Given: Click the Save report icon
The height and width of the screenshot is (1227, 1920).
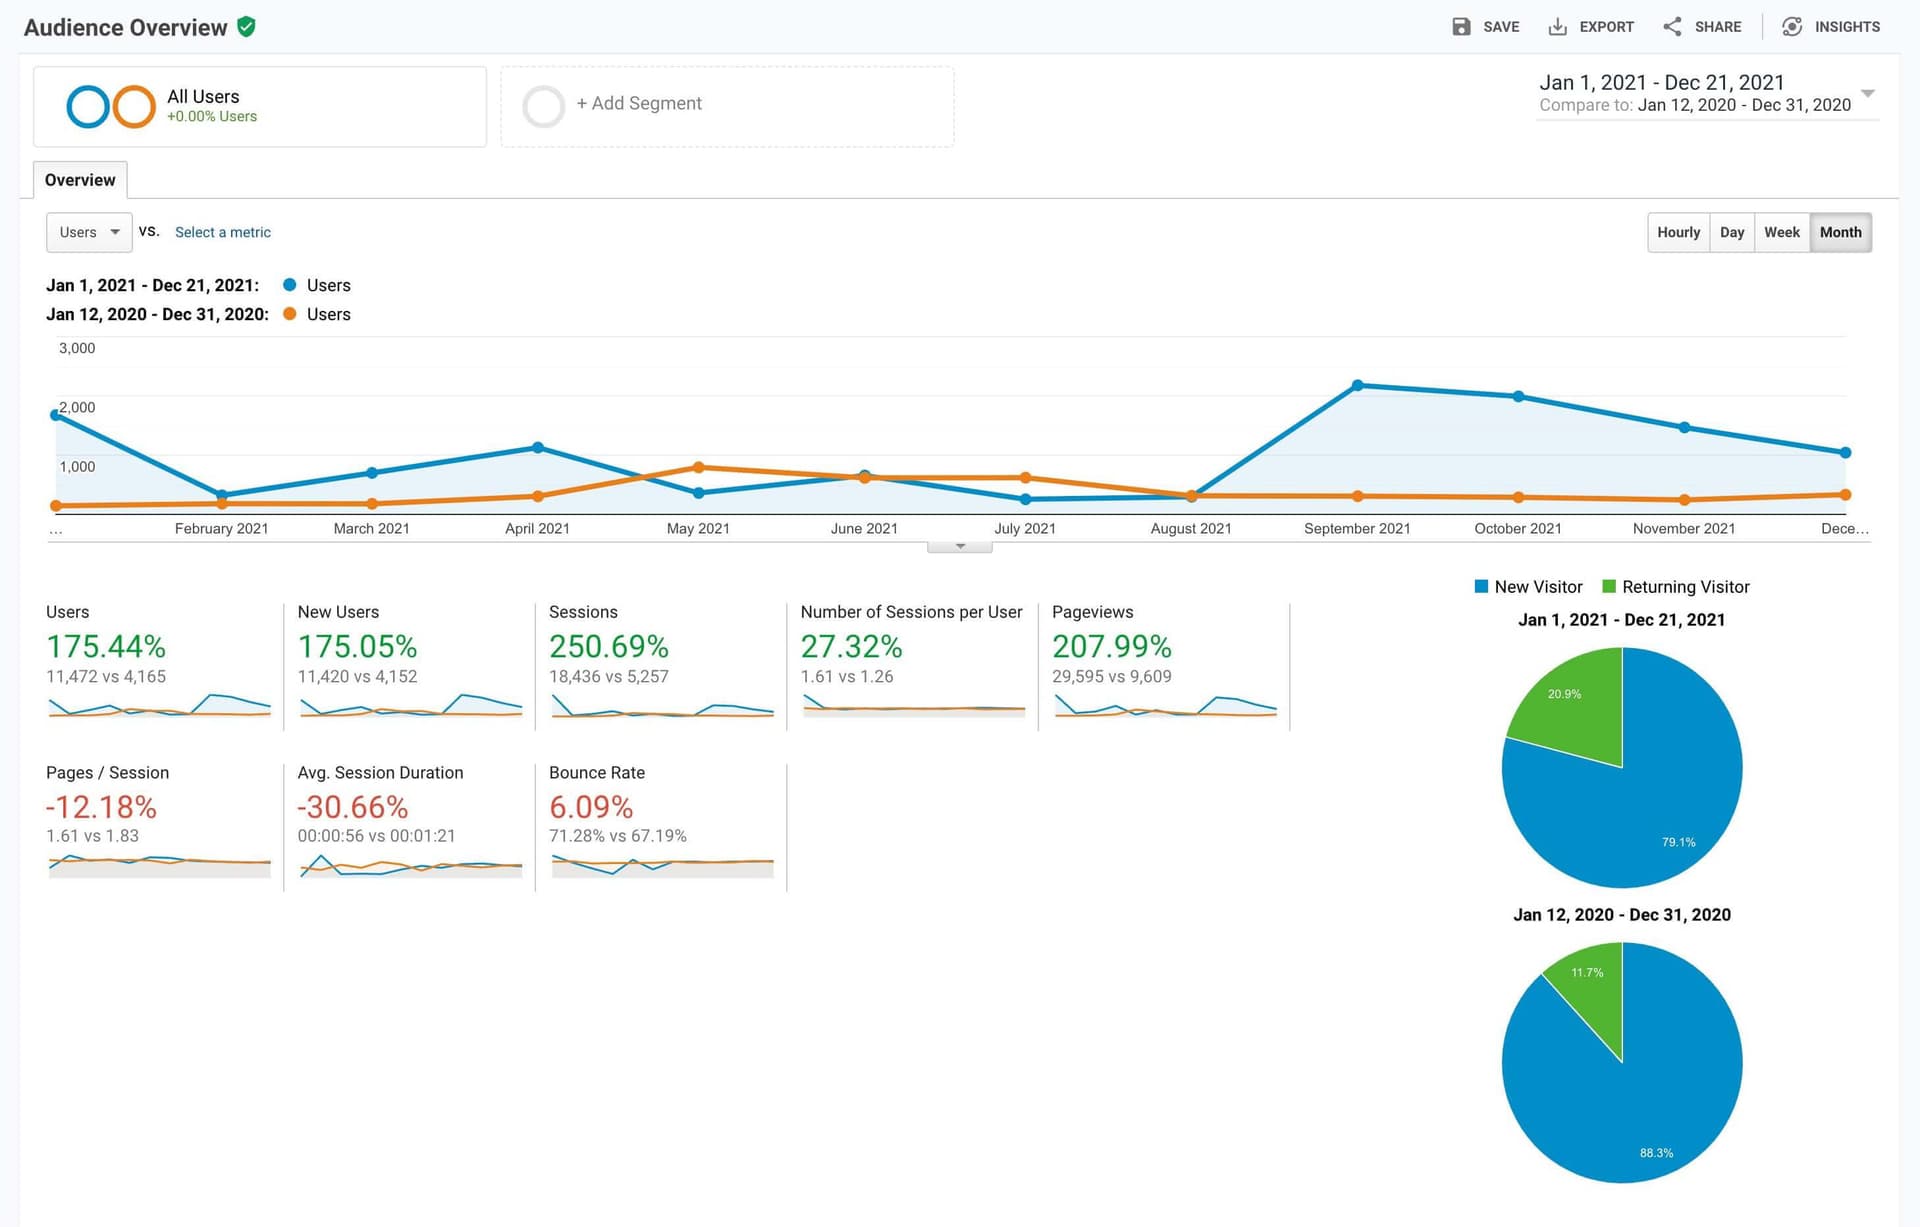Looking at the screenshot, I should [x=1461, y=27].
